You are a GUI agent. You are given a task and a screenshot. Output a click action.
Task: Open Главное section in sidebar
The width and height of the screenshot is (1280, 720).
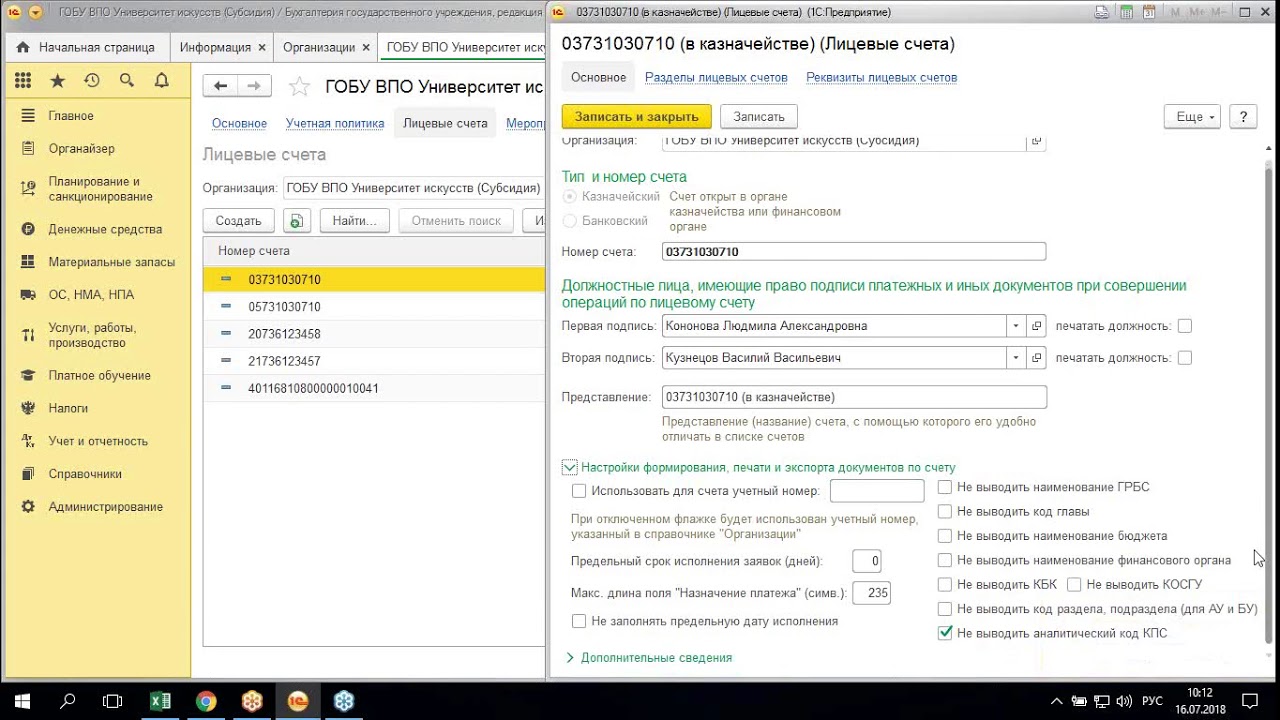coord(70,116)
